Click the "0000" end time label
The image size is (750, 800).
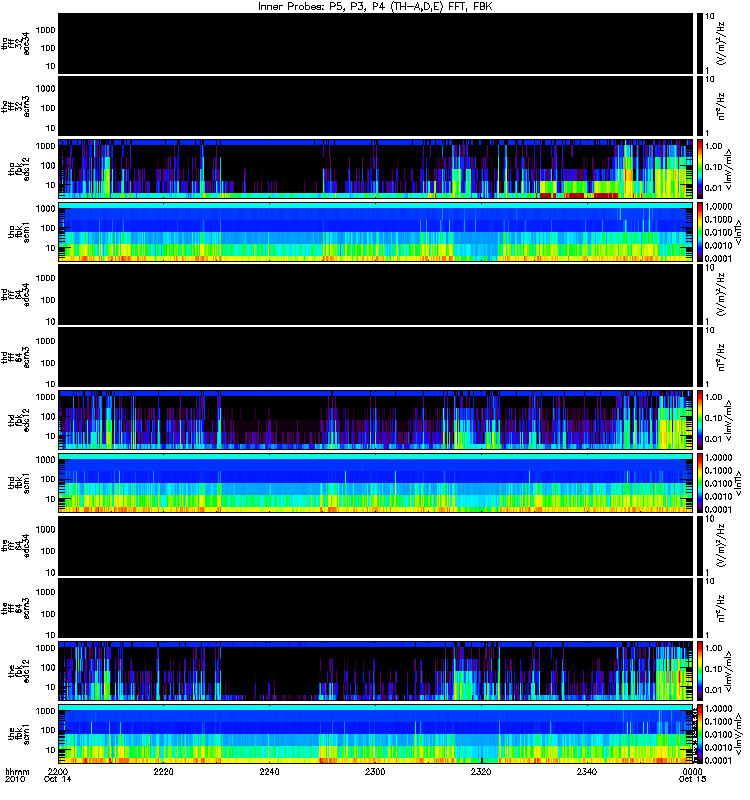[x=692, y=771]
